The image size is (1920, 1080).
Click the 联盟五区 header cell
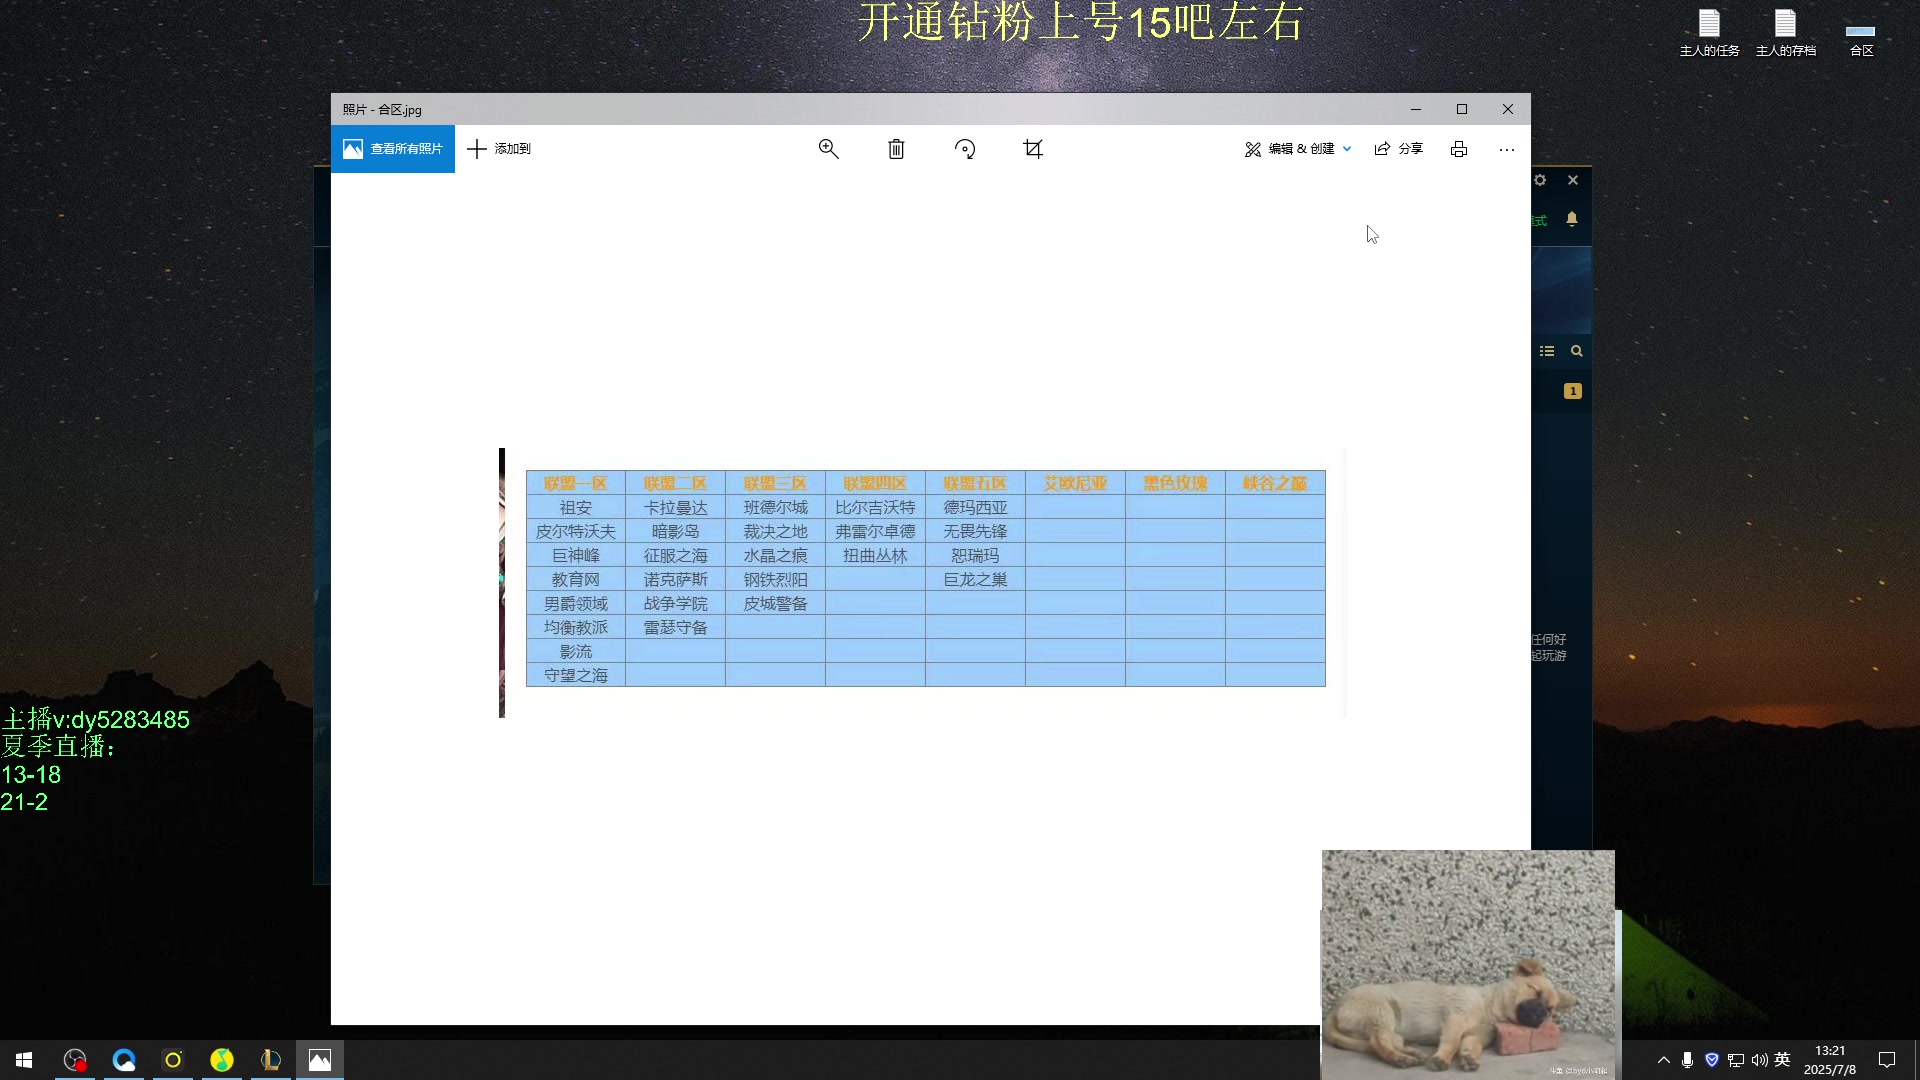click(x=976, y=483)
